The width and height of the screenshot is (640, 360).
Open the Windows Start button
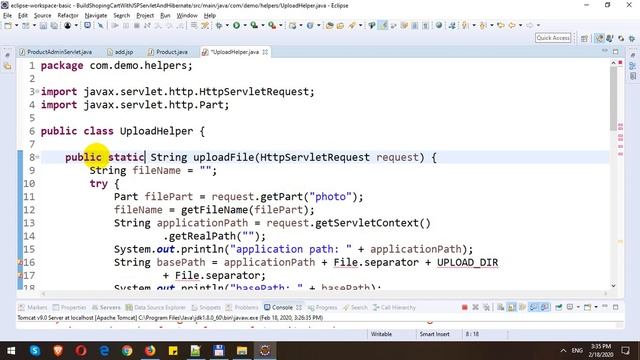point(11,351)
